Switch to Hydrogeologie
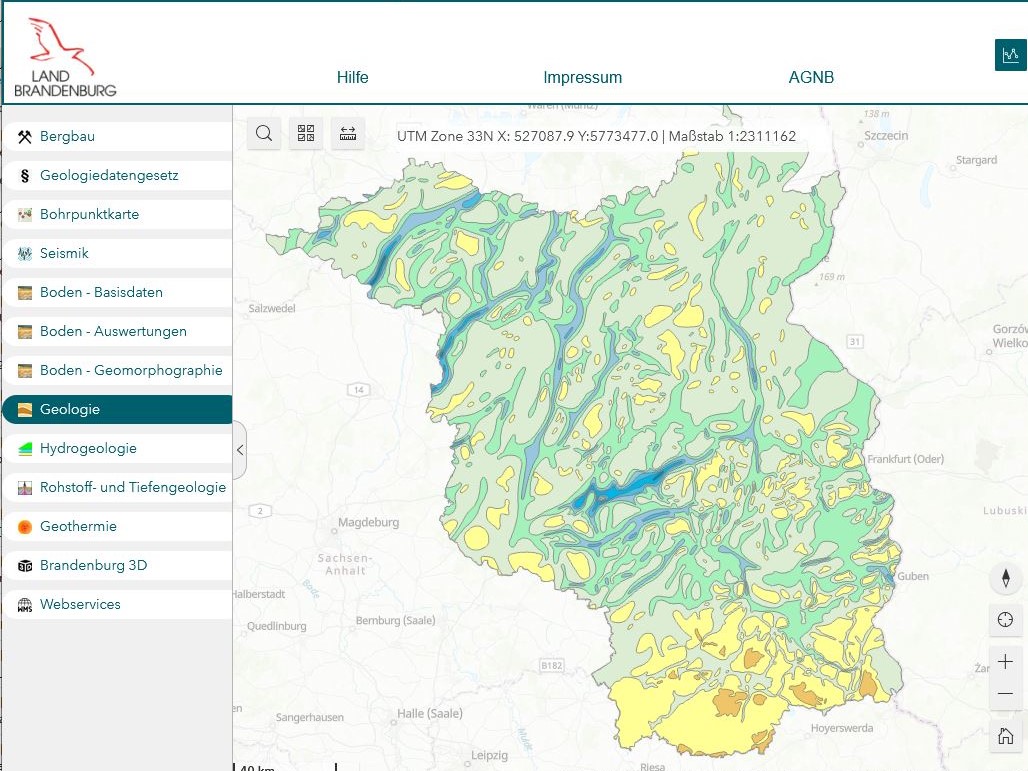This screenshot has width=1028, height=771. coord(118,448)
